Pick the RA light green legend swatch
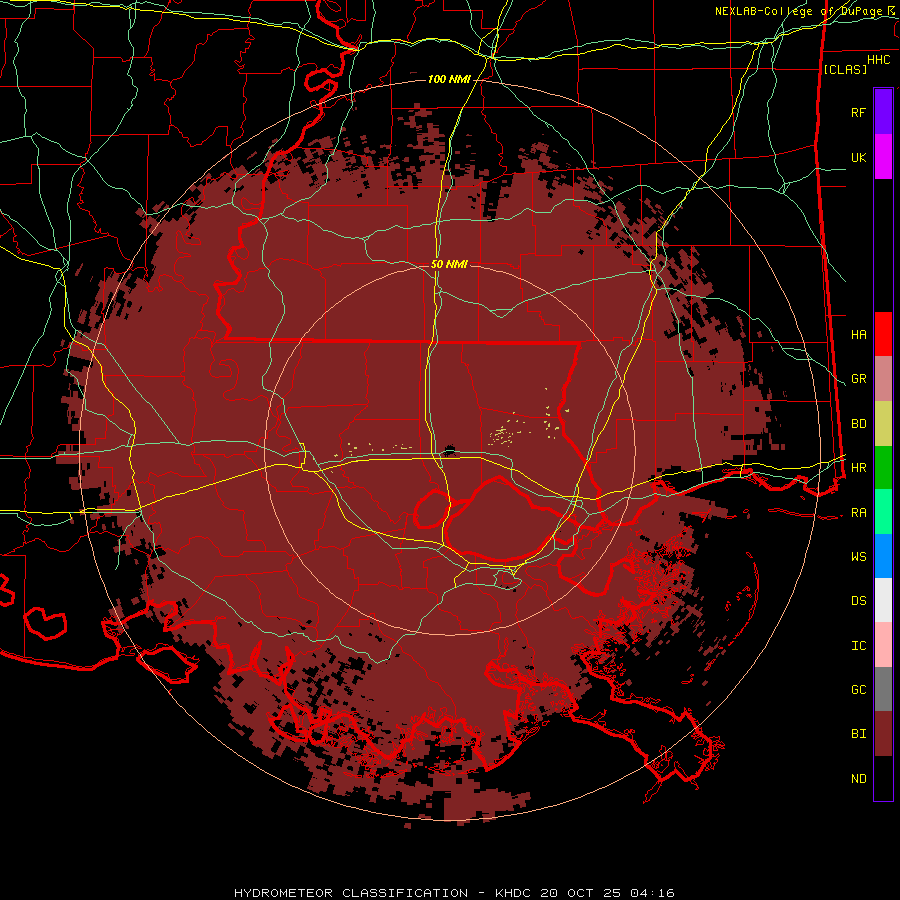 click(x=883, y=512)
